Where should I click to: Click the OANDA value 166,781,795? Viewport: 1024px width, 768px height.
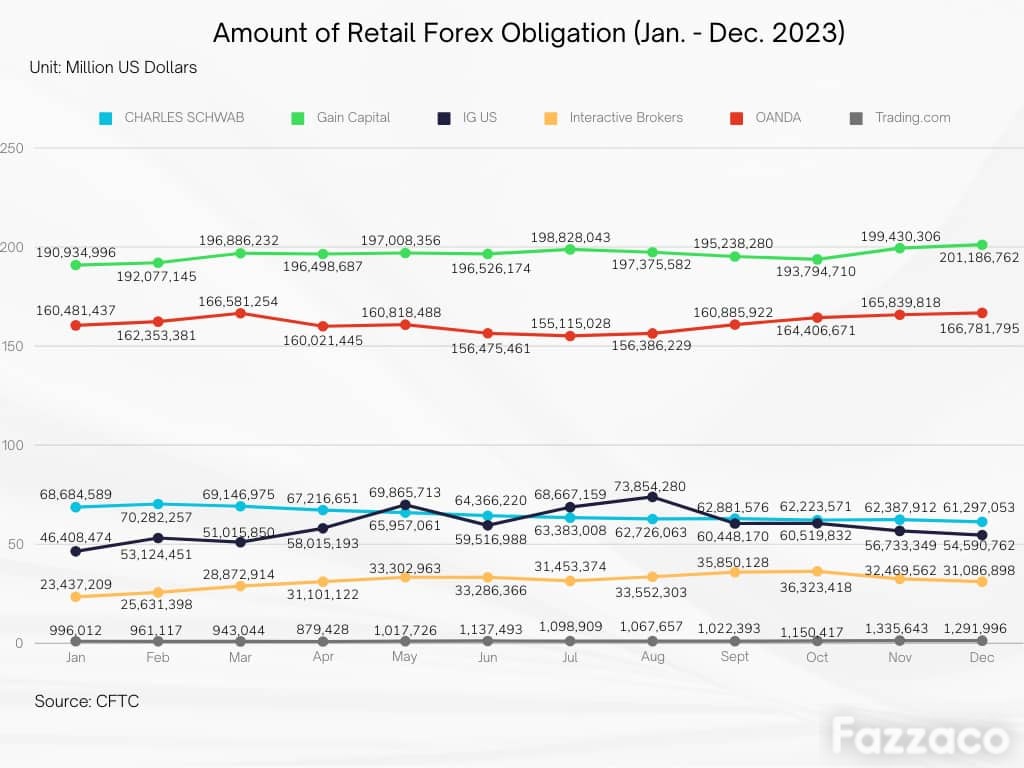(979, 328)
